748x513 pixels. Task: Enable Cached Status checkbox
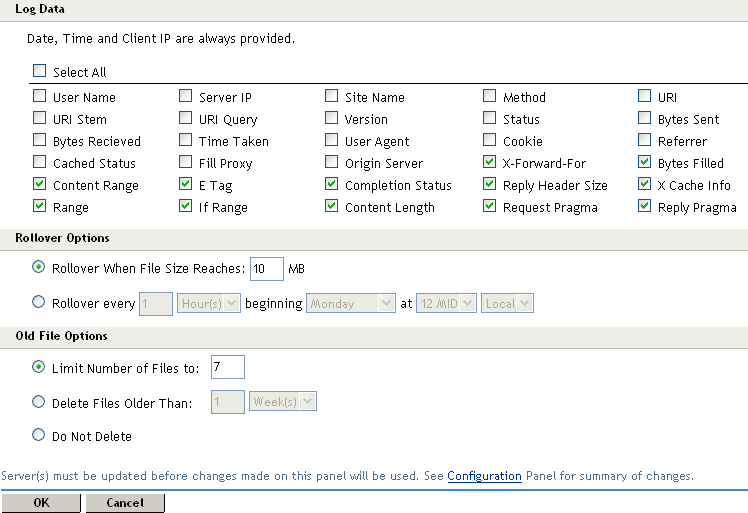click(x=40, y=162)
